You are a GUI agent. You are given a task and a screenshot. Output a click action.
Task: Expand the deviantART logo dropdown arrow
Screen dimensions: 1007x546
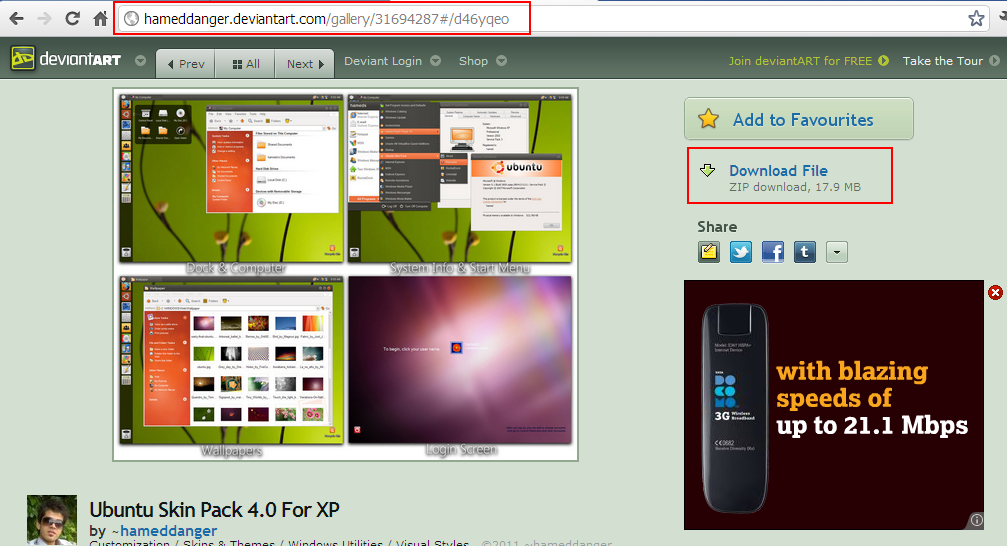click(x=141, y=61)
